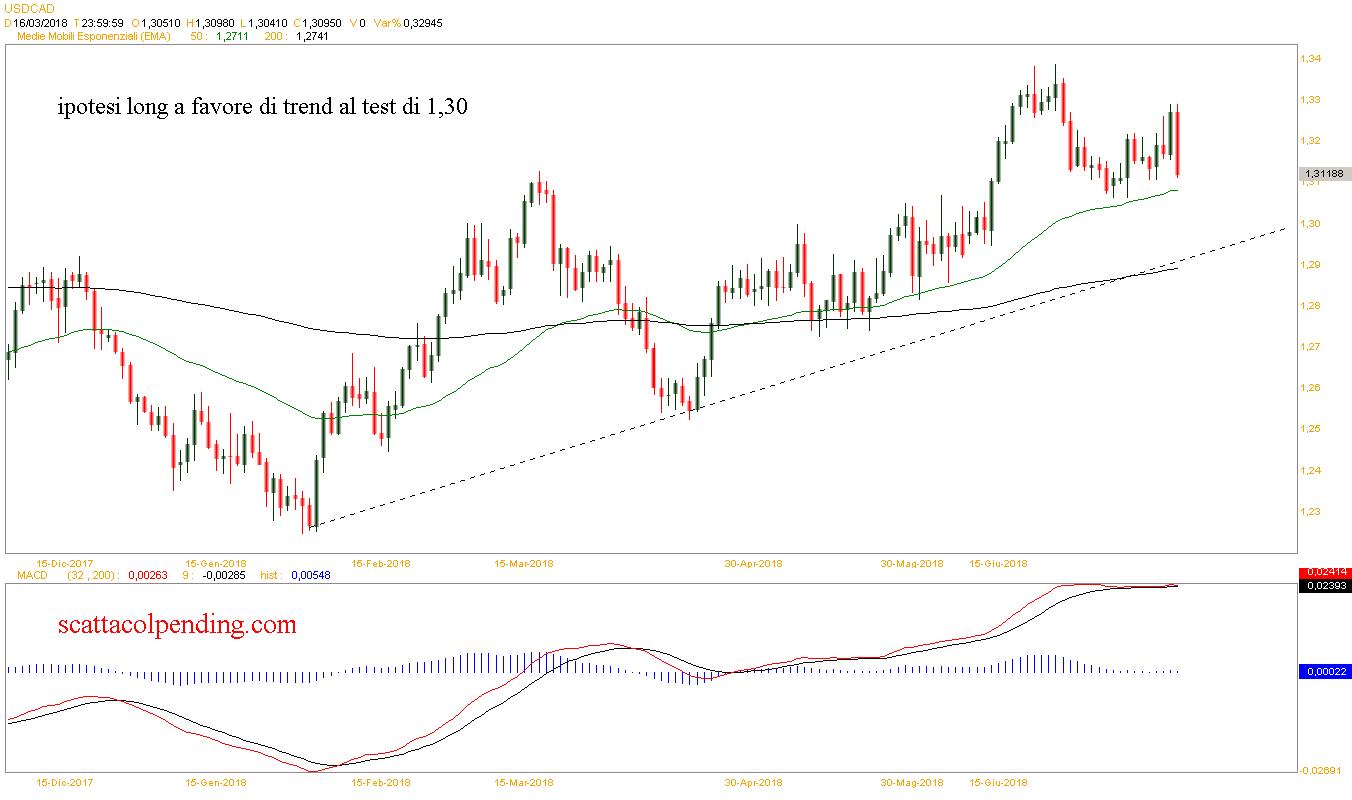
Task: Open the scattacolpending.com link
Action: click(x=178, y=625)
